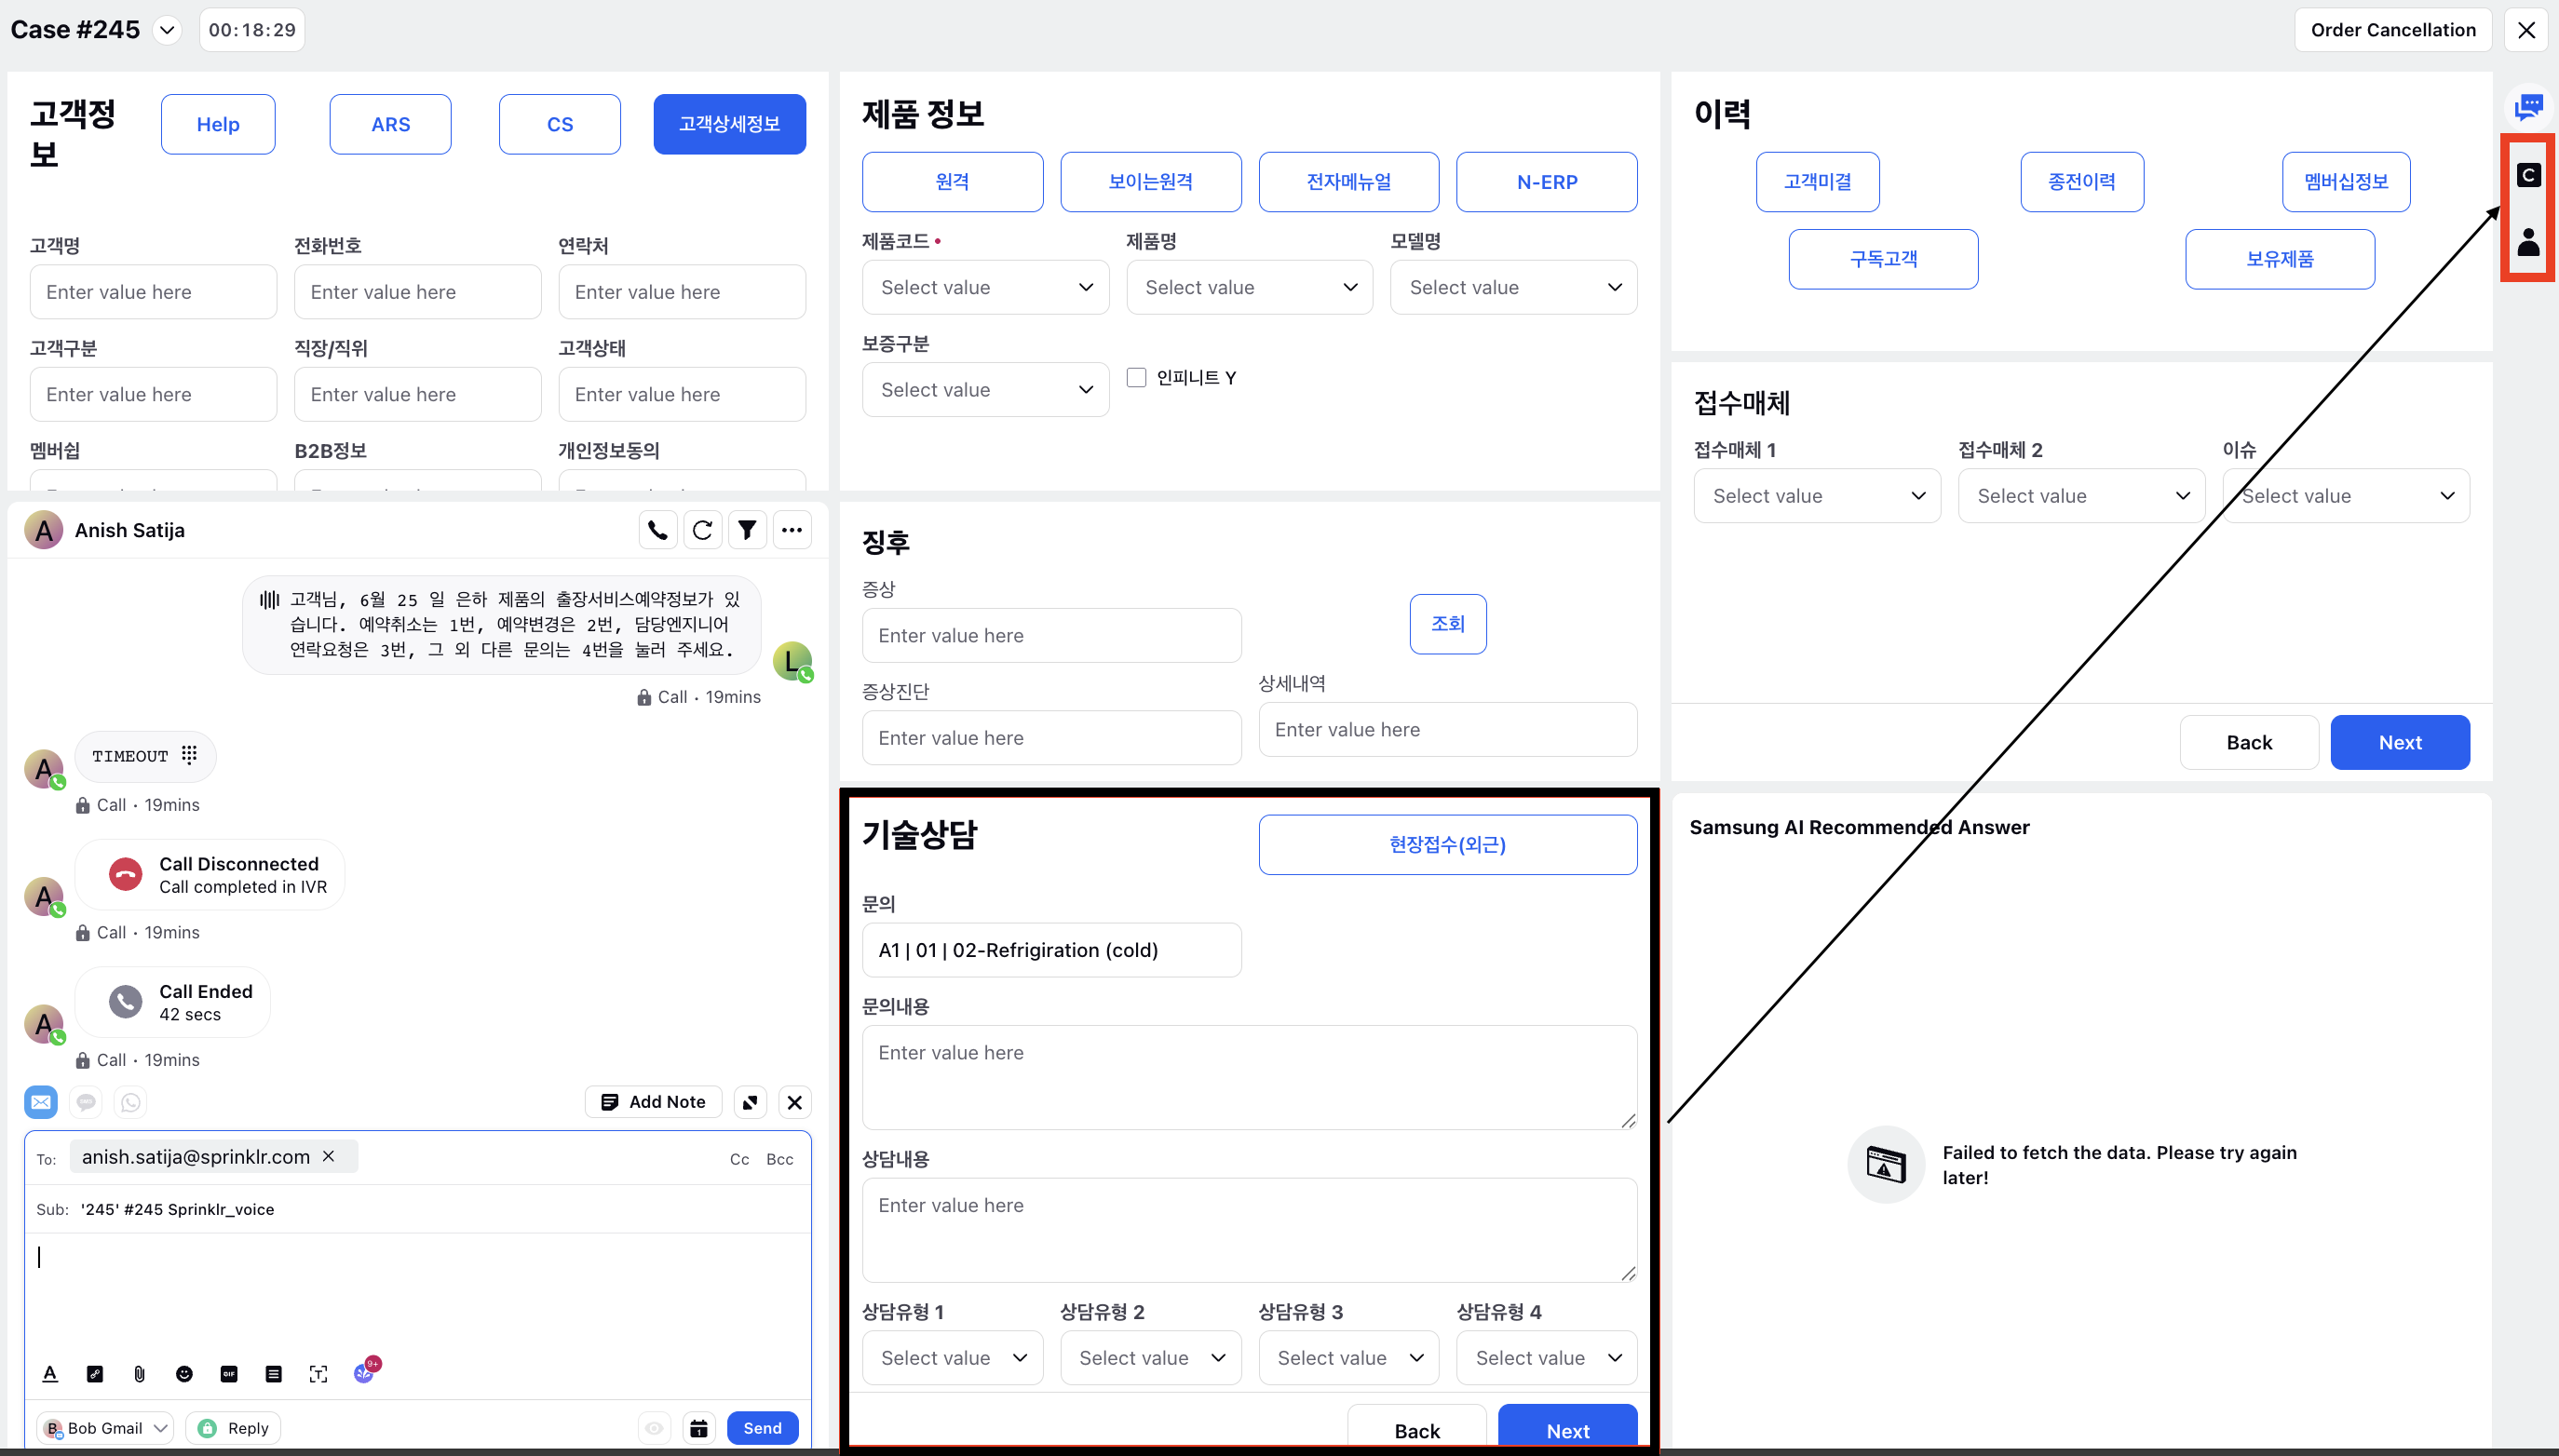Click the Add Note button
This screenshot has height=1456, width=2559.
[652, 1102]
